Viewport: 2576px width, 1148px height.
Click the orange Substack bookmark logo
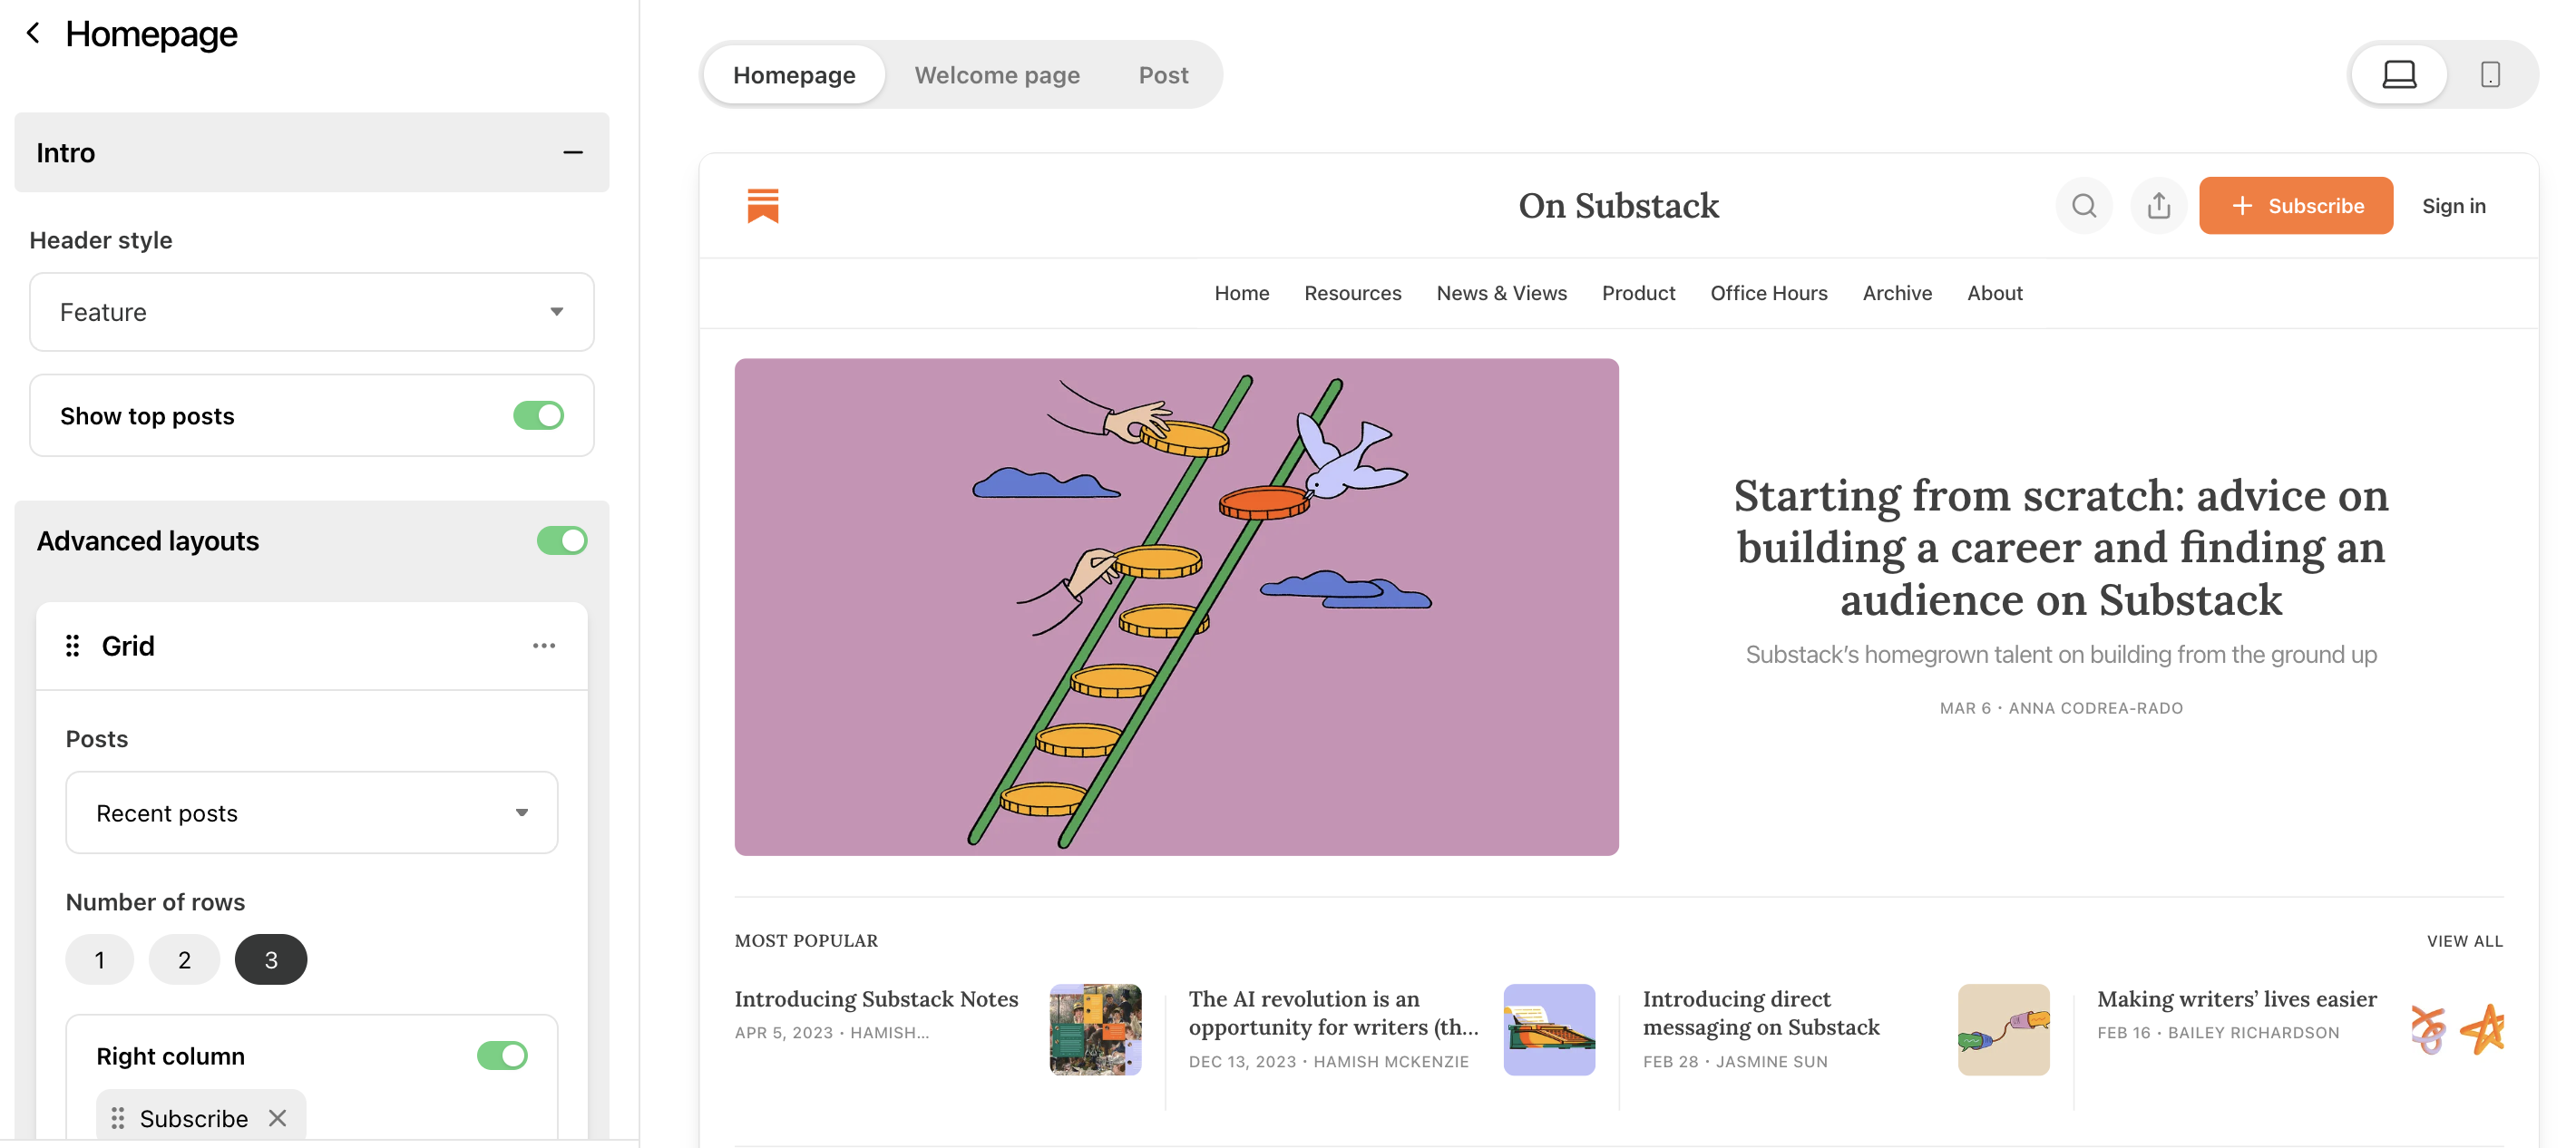[762, 205]
